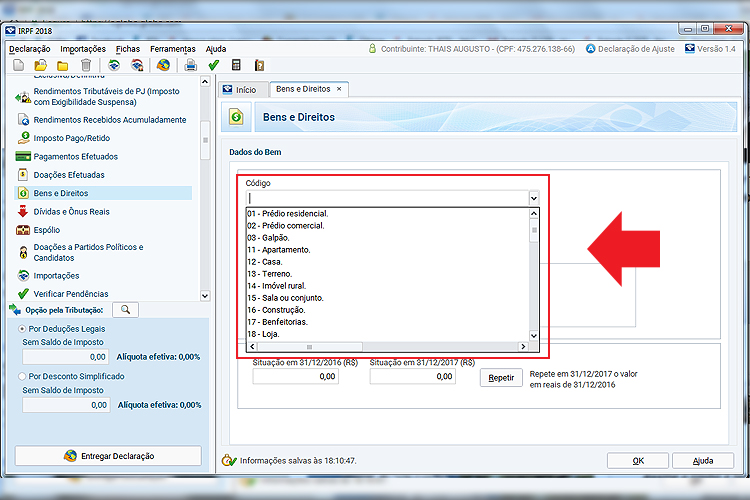750x500 pixels.
Task: Click the code list down scroll arrow
Action: point(534,335)
